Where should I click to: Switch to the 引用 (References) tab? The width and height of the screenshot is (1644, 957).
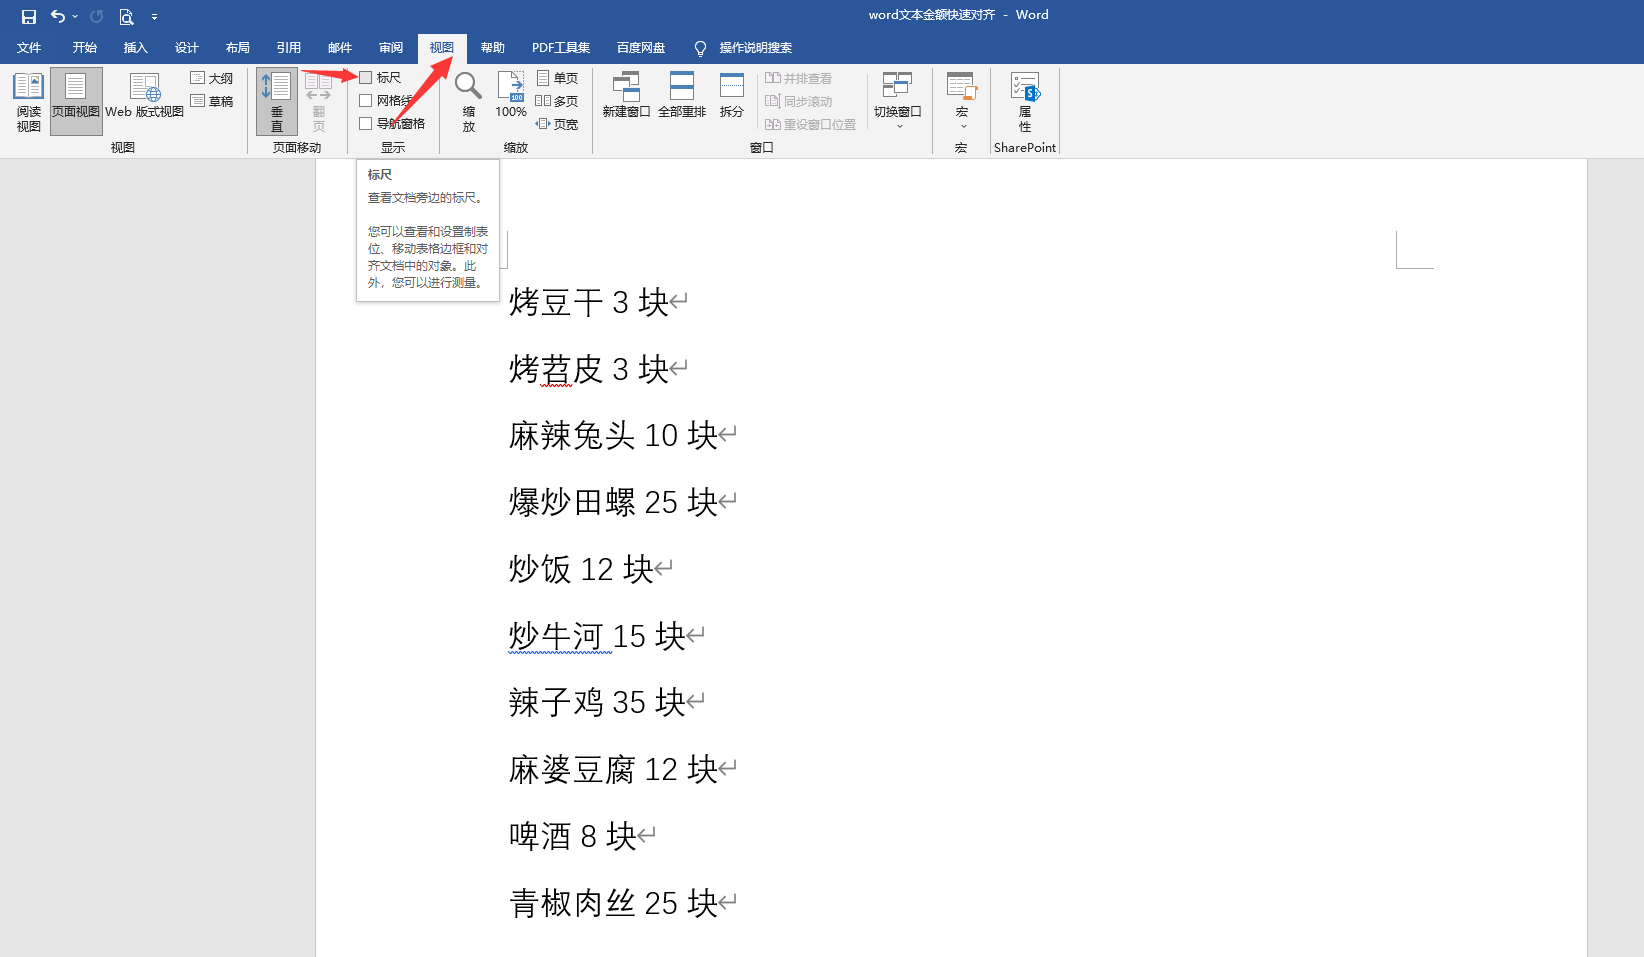click(x=288, y=48)
